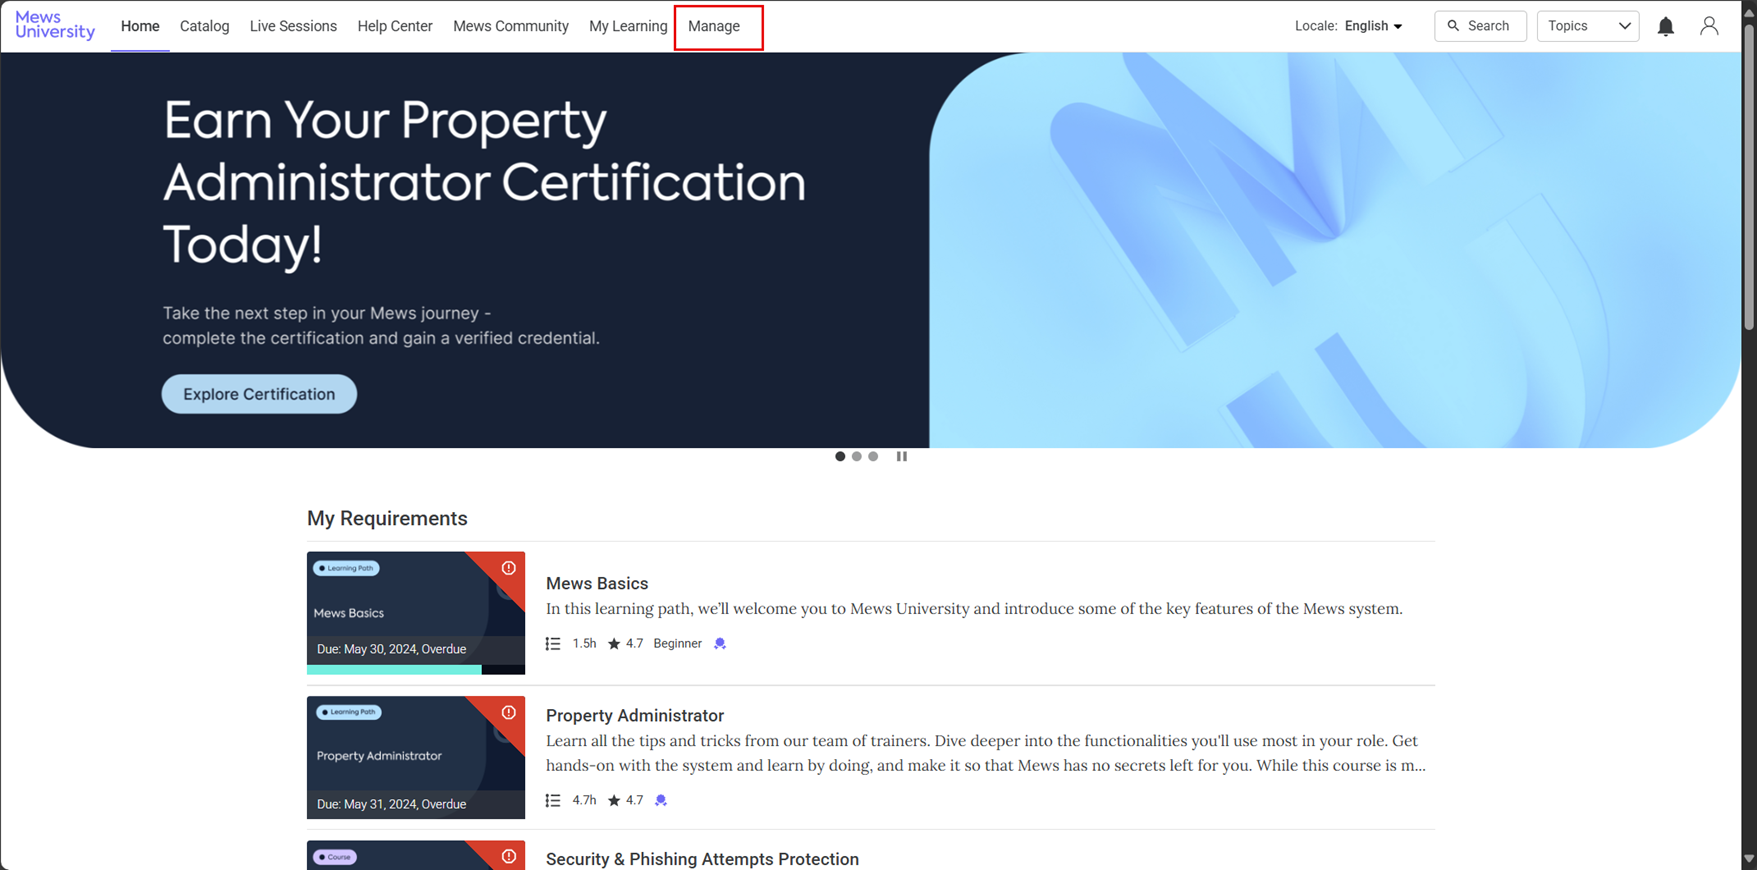This screenshot has height=870, width=1757.
Task: Navigate to Live Sessions
Action: tap(293, 26)
